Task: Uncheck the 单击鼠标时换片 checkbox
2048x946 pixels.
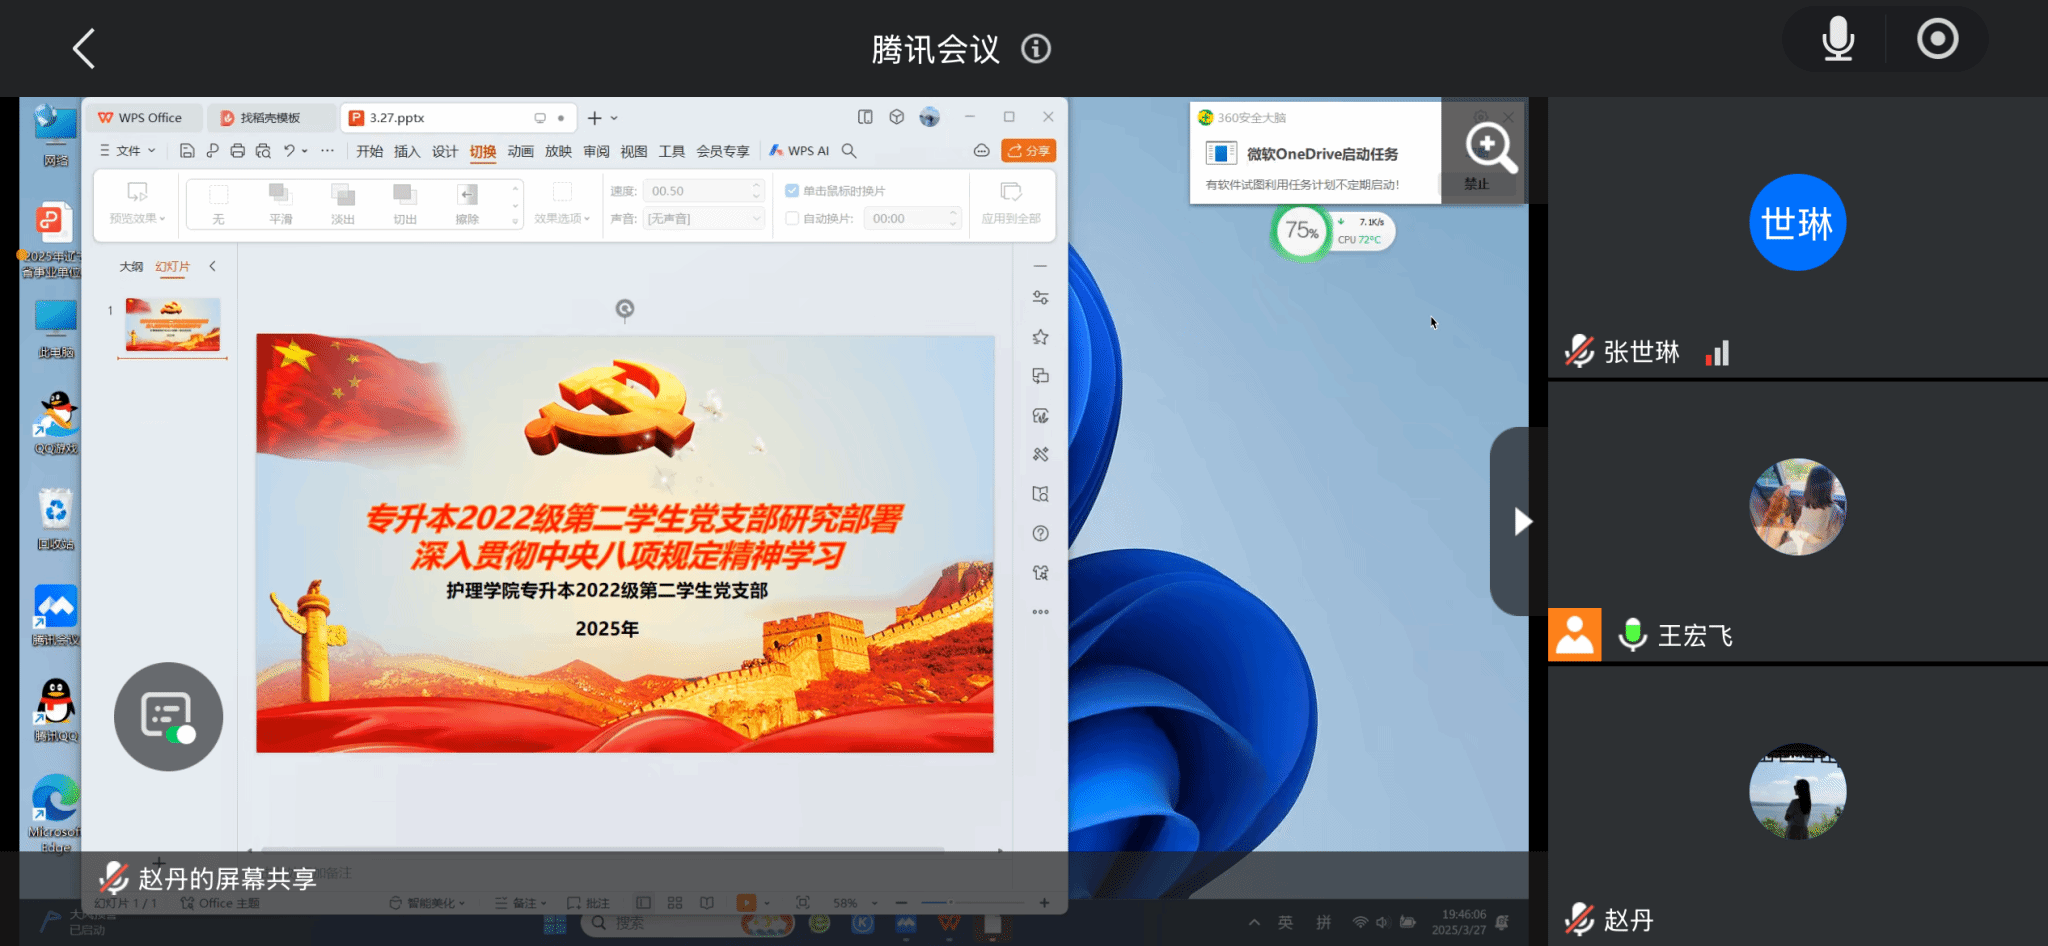Action: pos(792,191)
